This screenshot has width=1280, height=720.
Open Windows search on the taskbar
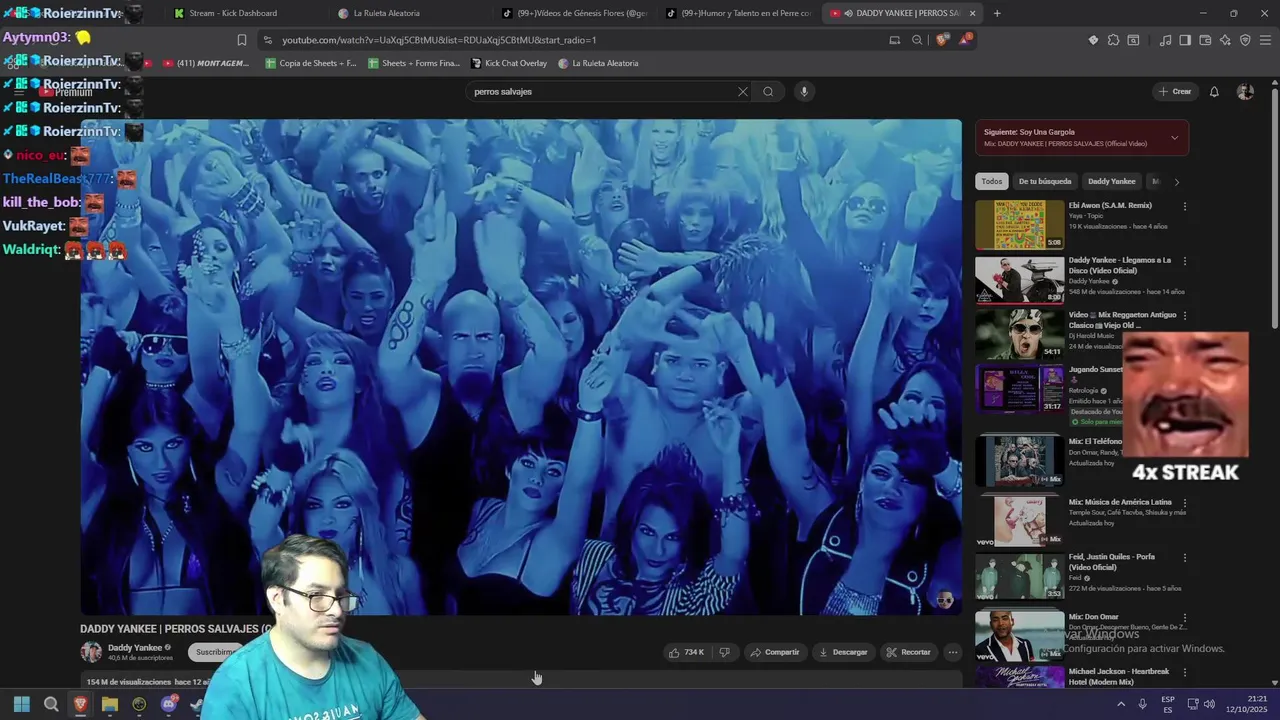(51, 704)
